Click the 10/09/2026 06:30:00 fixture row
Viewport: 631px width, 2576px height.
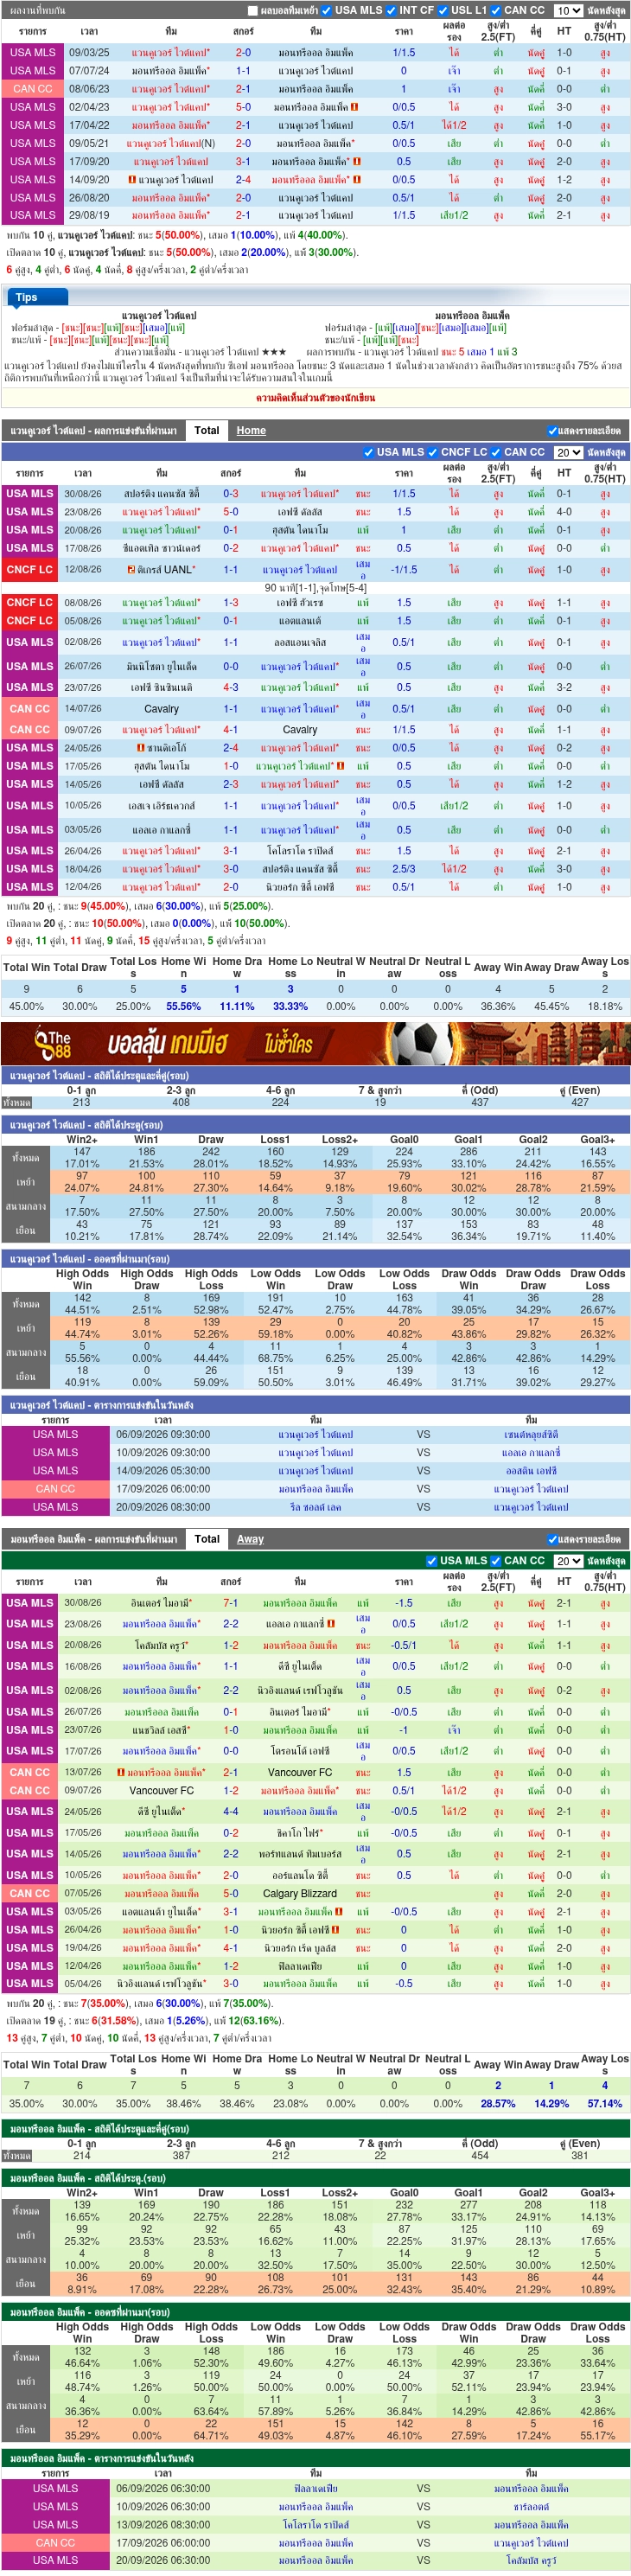(x=315, y=2506)
